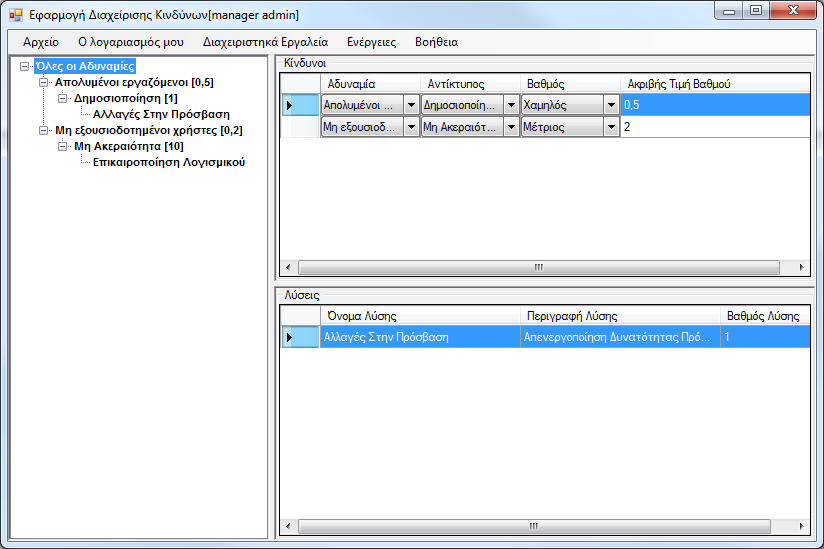Click the Βαθμός column header

(570, 84)
